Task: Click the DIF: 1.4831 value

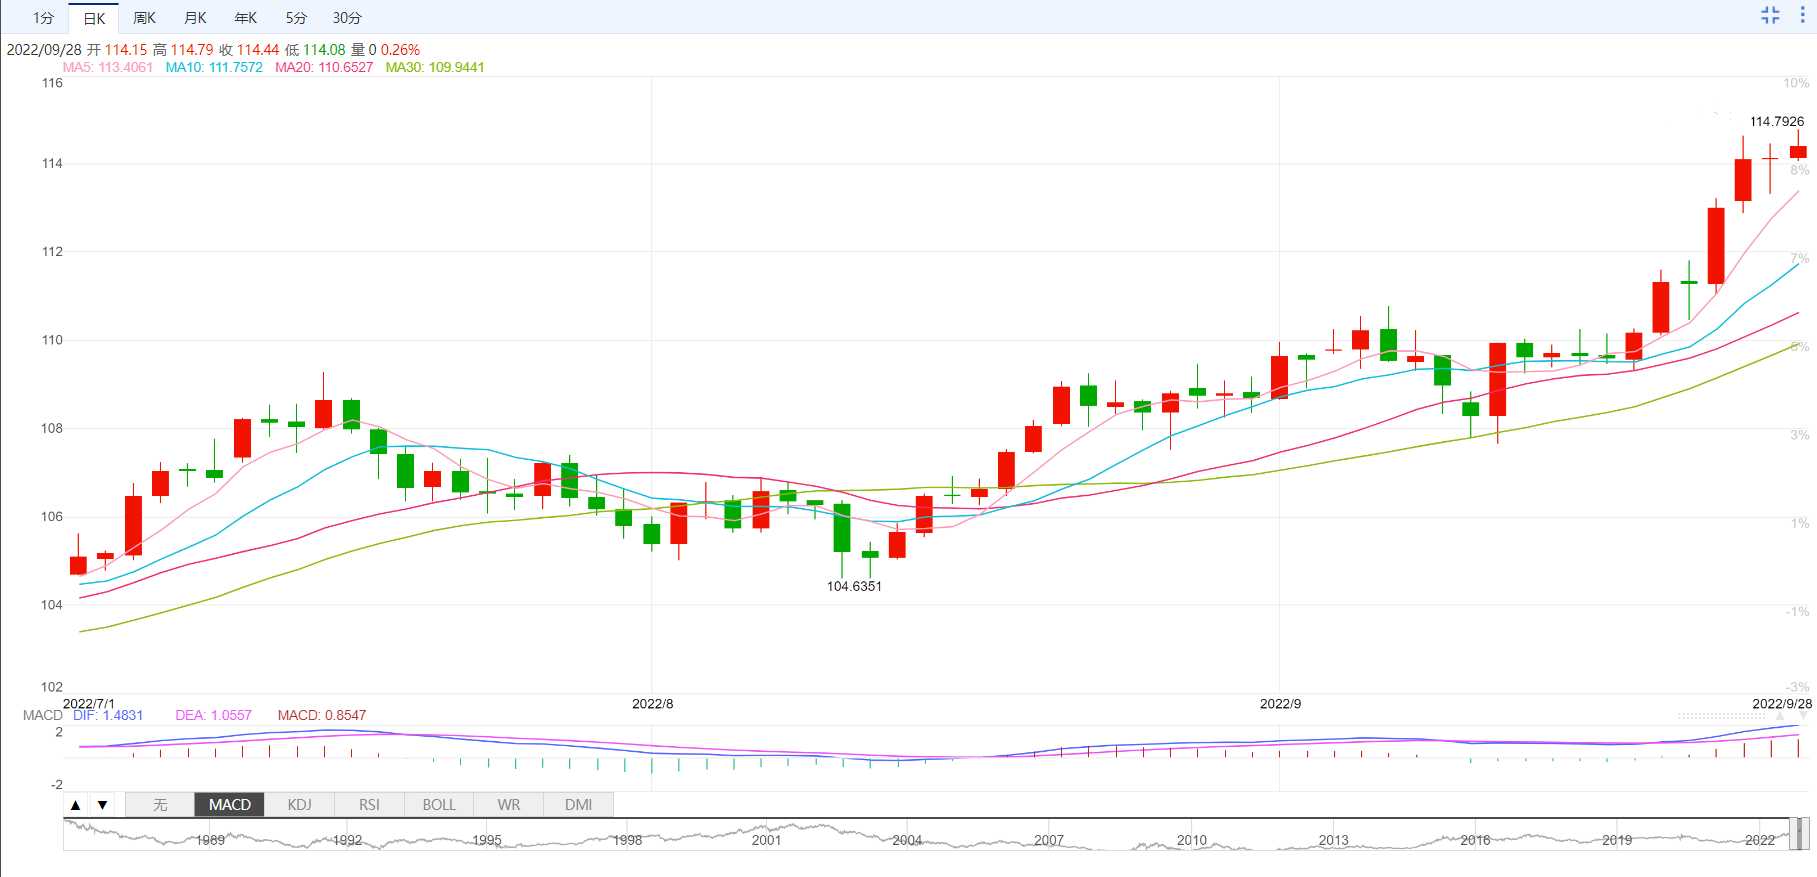Action: (x=108, y=715)
